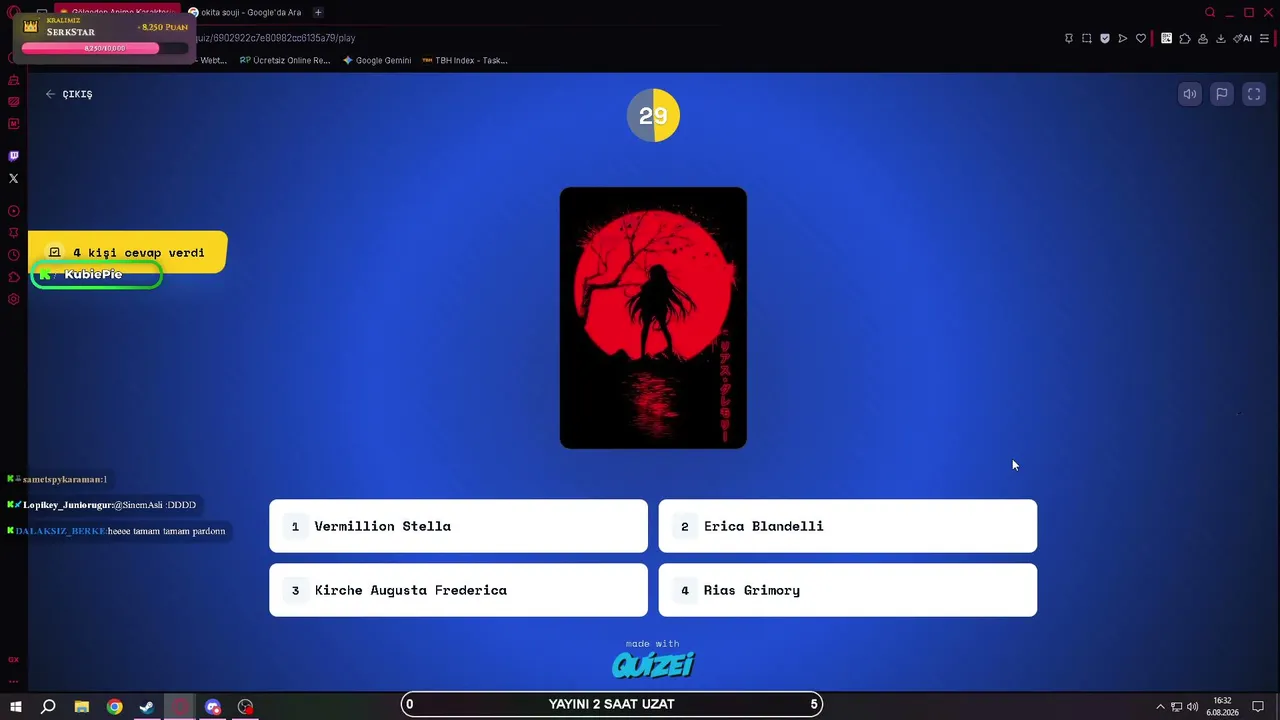1280x720 pixels.
Task: Open X (Twitter) in the browser sidebar
Action: pos(14,178)
